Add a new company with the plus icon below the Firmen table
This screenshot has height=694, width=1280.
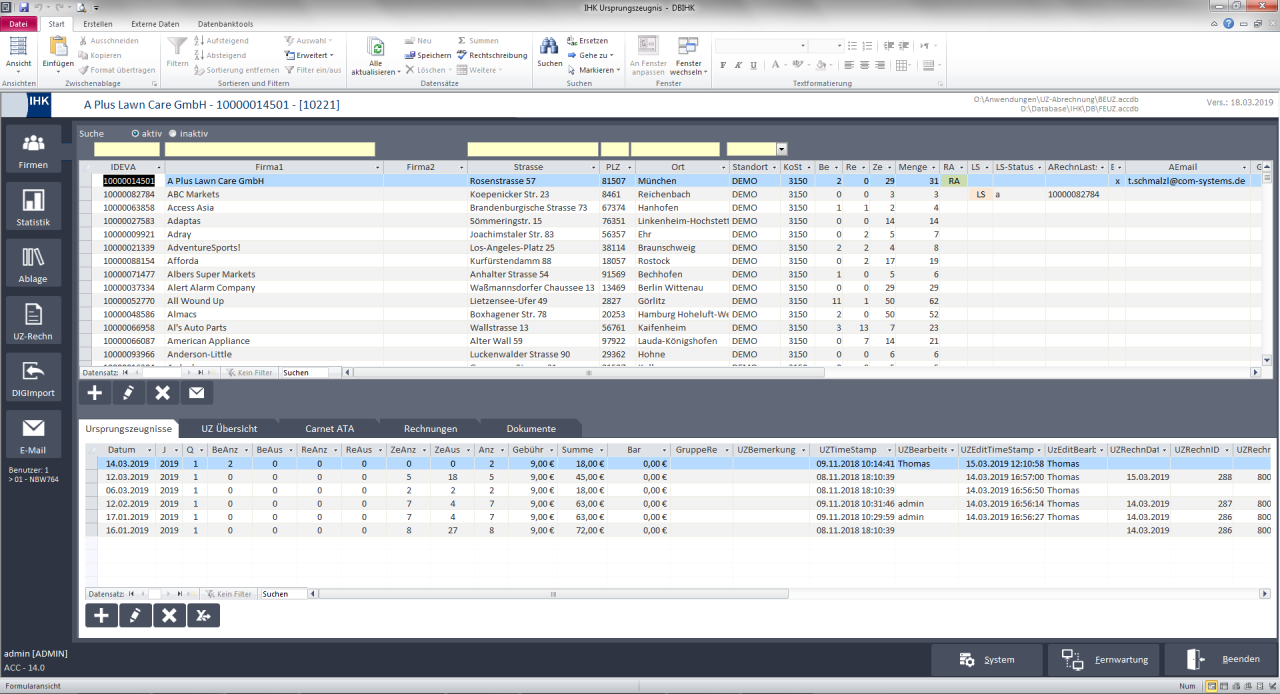[95, 393]
